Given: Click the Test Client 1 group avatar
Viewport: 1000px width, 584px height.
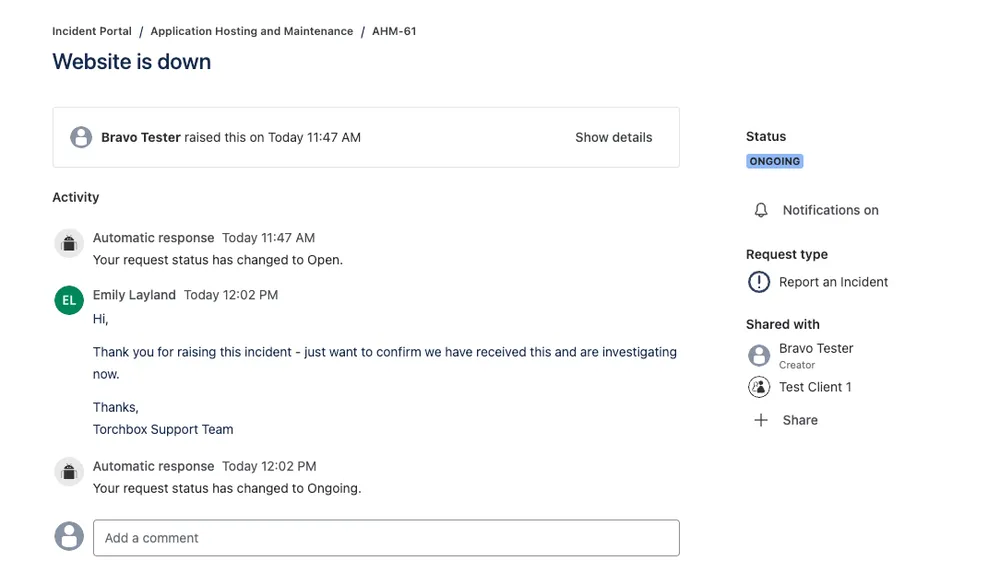Looking at the screenshot, I should 759,387.
